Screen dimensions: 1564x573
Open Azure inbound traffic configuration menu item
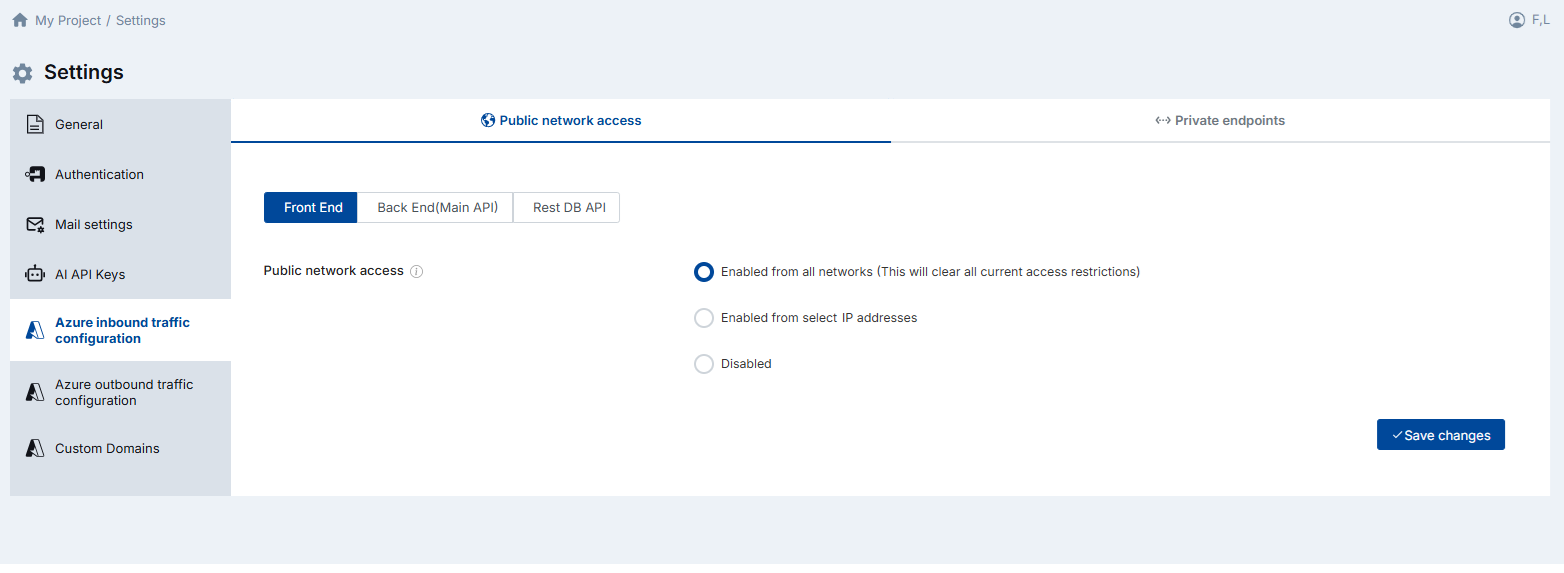(120, 330)
